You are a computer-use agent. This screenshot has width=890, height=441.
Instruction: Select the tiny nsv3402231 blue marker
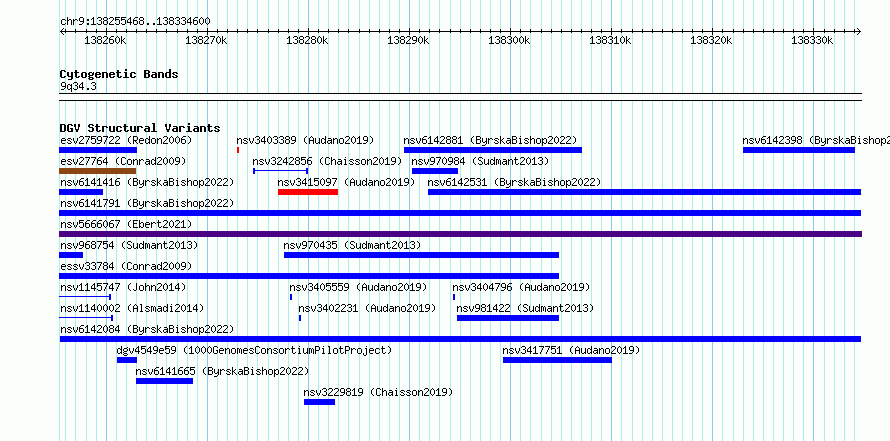coord(300,318)
